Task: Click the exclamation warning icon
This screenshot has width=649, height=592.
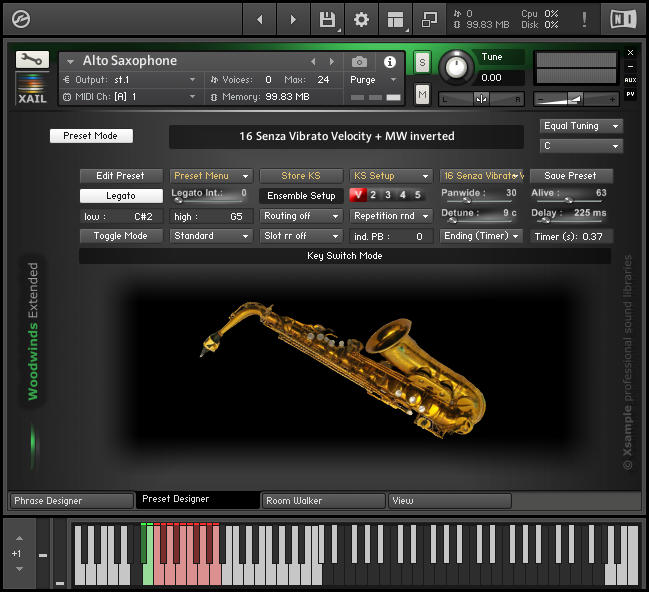Action: coord(584,19)
